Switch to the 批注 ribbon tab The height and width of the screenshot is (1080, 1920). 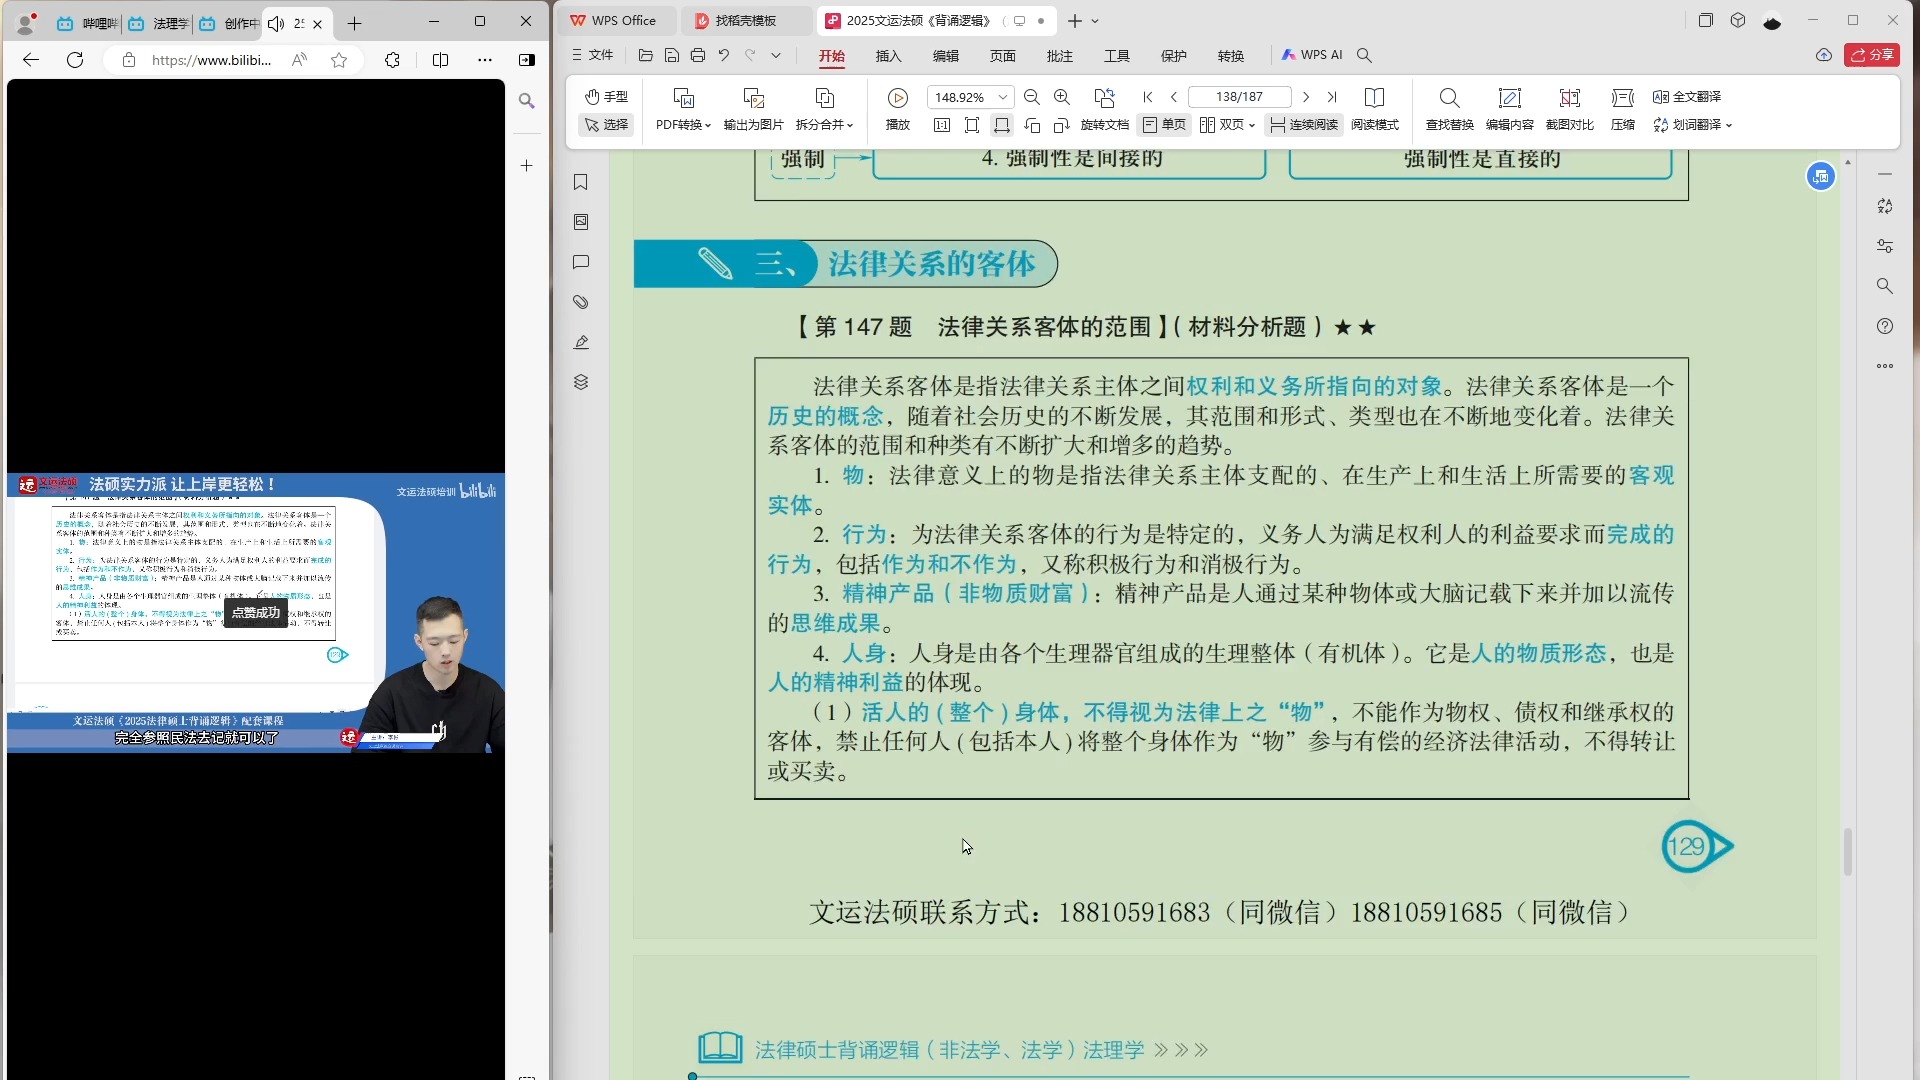point(1059,56)
